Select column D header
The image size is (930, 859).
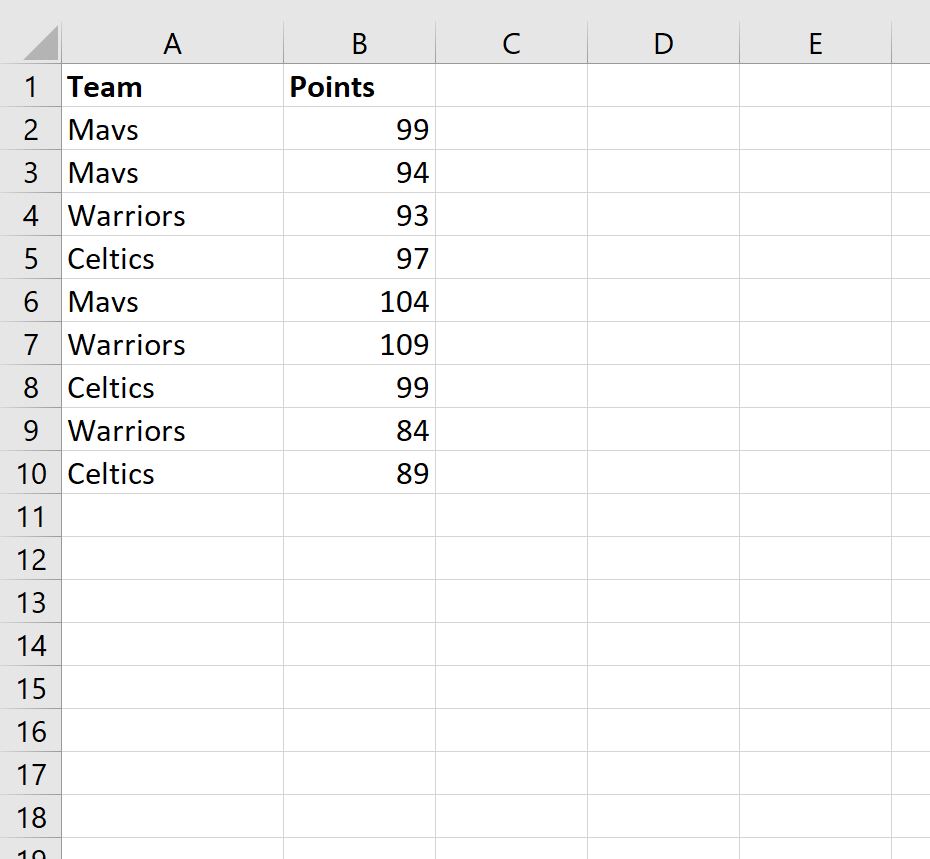click(663, 43)
